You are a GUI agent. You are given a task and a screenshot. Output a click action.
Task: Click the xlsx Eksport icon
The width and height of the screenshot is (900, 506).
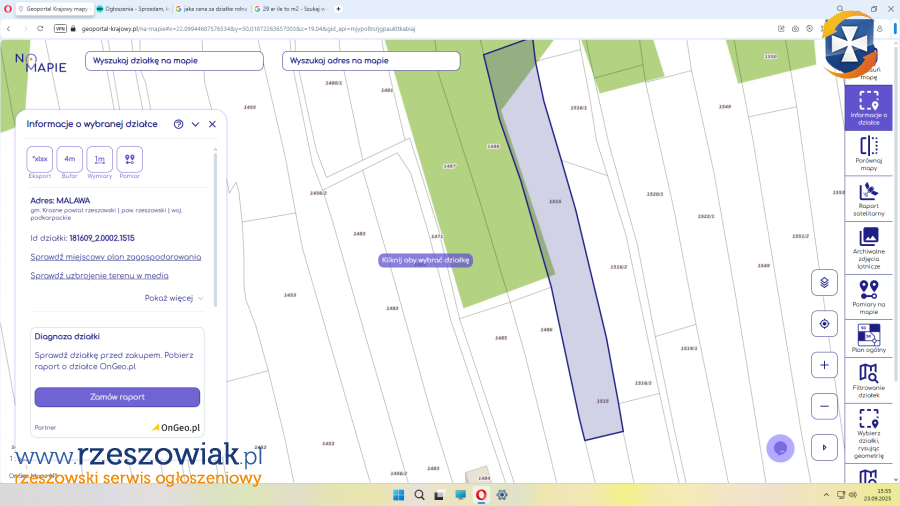coord(40,159)
